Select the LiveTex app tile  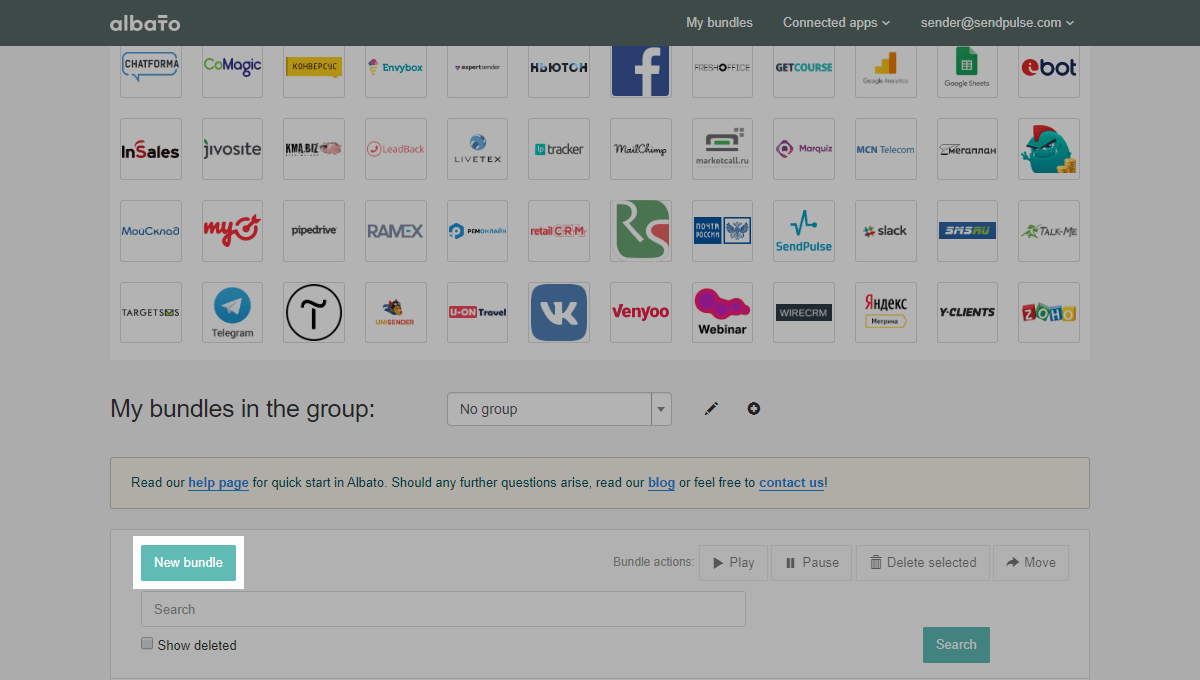[x=477, y=149]
